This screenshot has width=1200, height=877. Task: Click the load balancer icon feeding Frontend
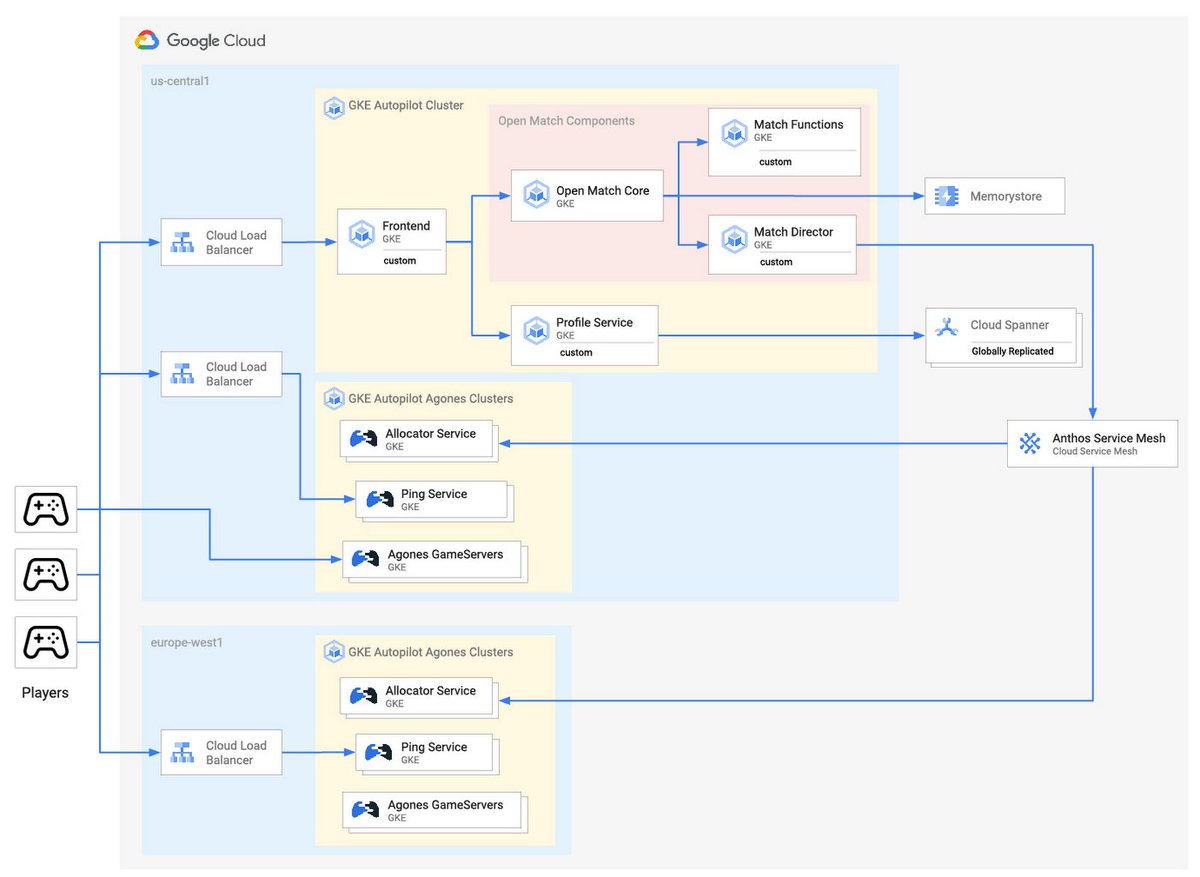pyautogui.click(x=182, y=242)
